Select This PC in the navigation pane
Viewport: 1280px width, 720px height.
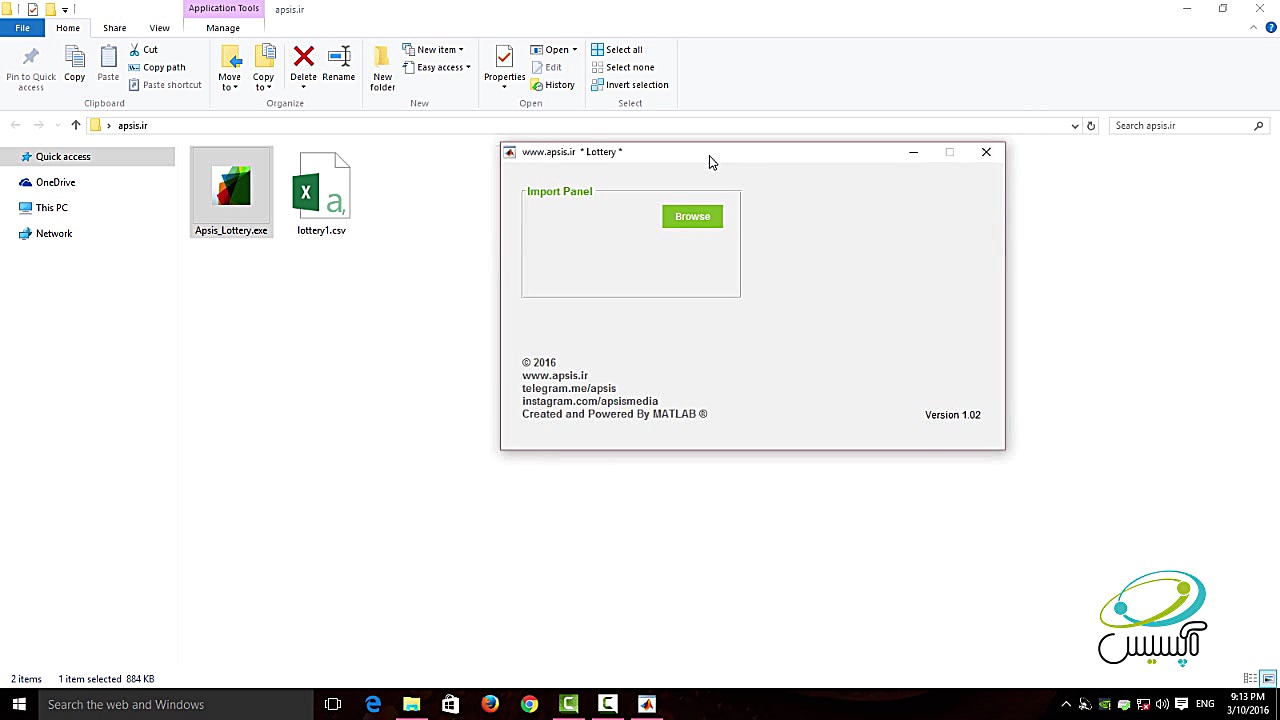tap(51, 208)
